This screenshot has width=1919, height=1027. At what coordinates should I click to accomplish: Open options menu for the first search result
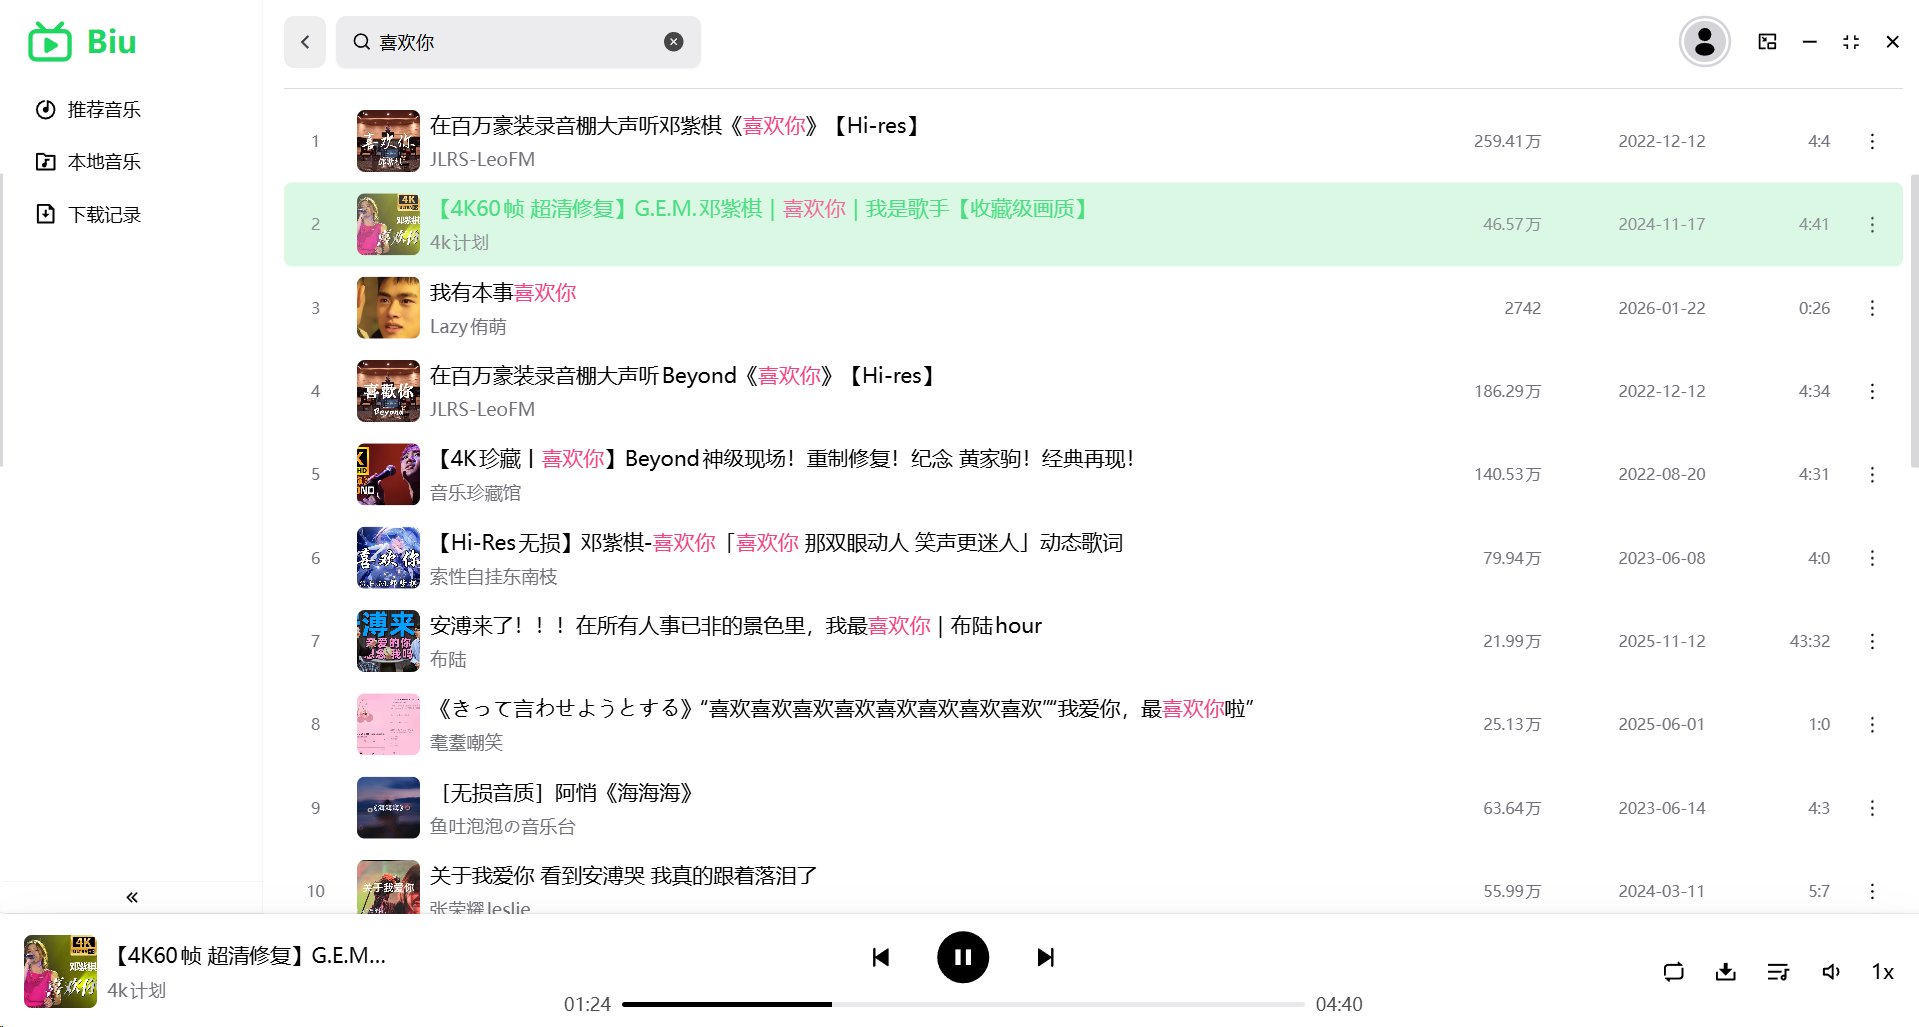[1871, 141]
